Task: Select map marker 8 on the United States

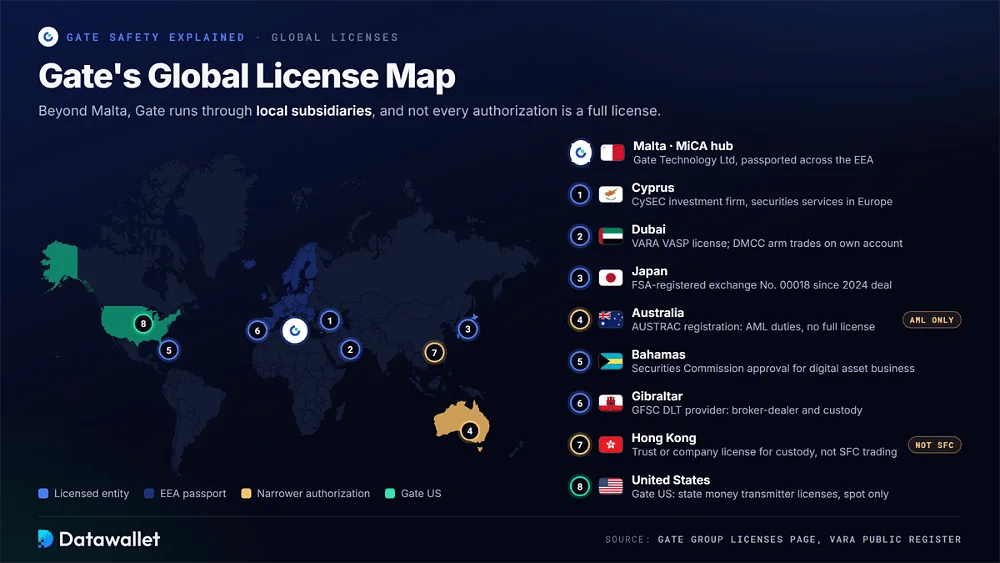Action: click(143, 323)
